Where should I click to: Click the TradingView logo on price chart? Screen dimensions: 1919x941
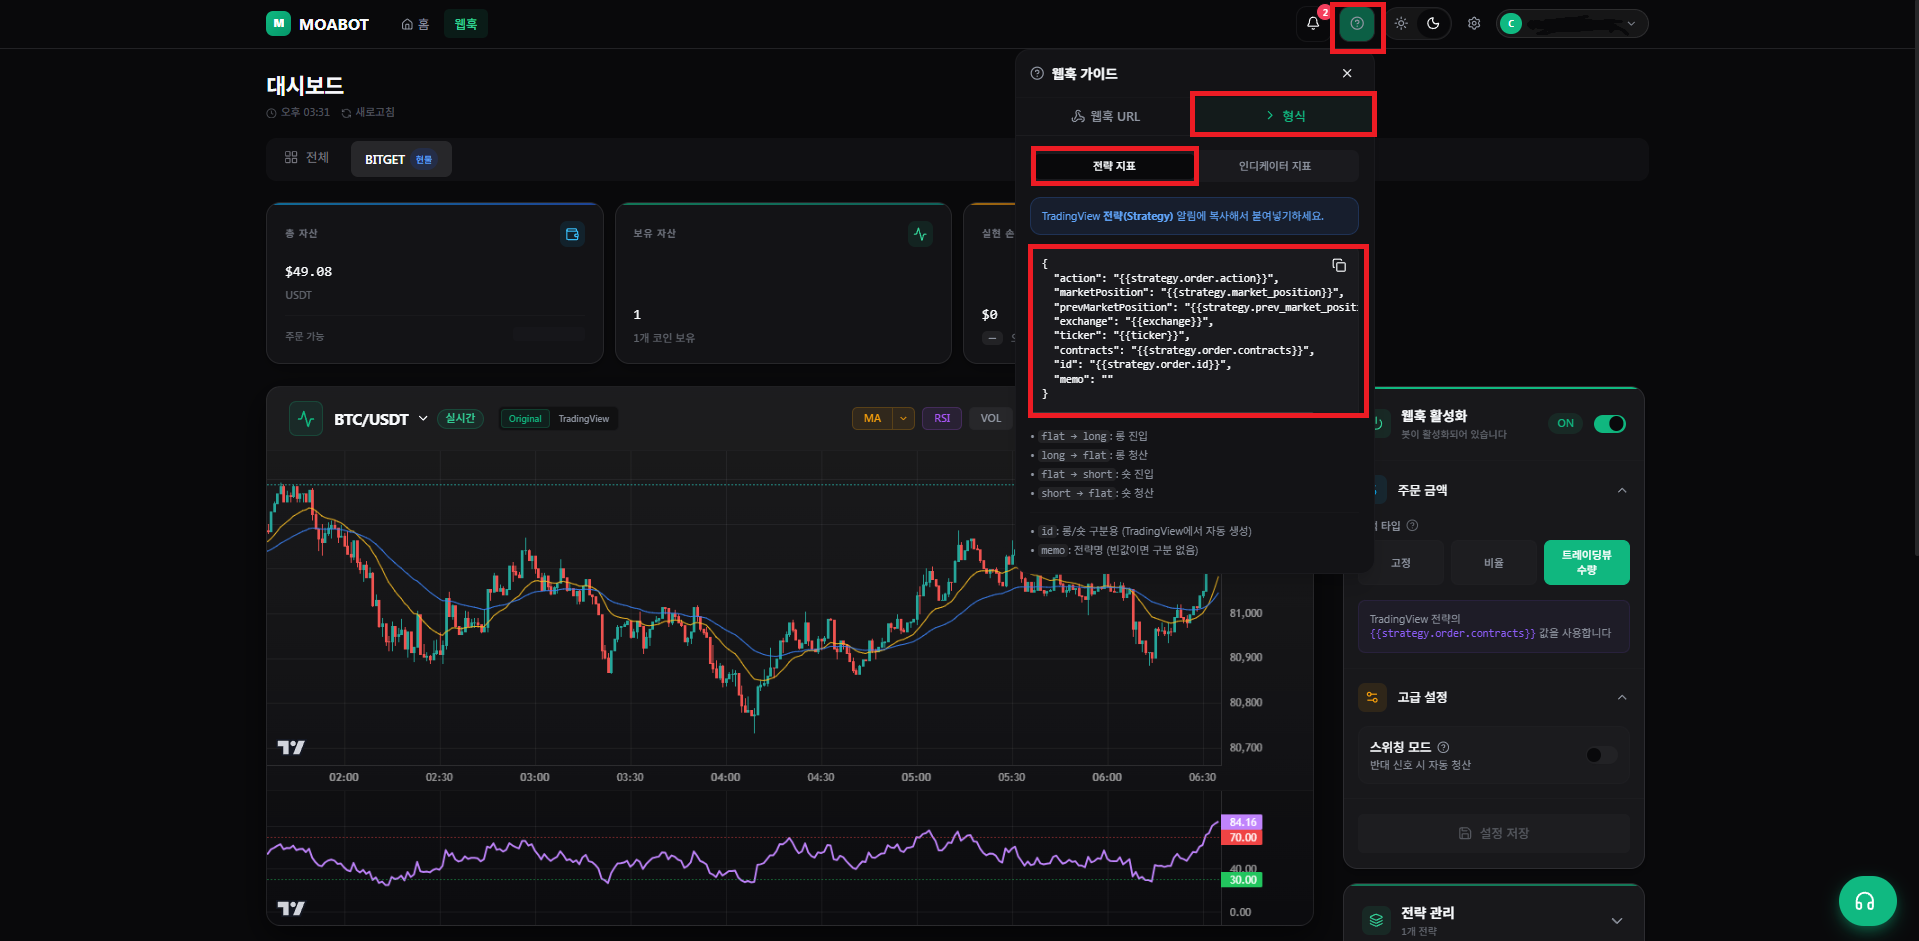point(291,747)
